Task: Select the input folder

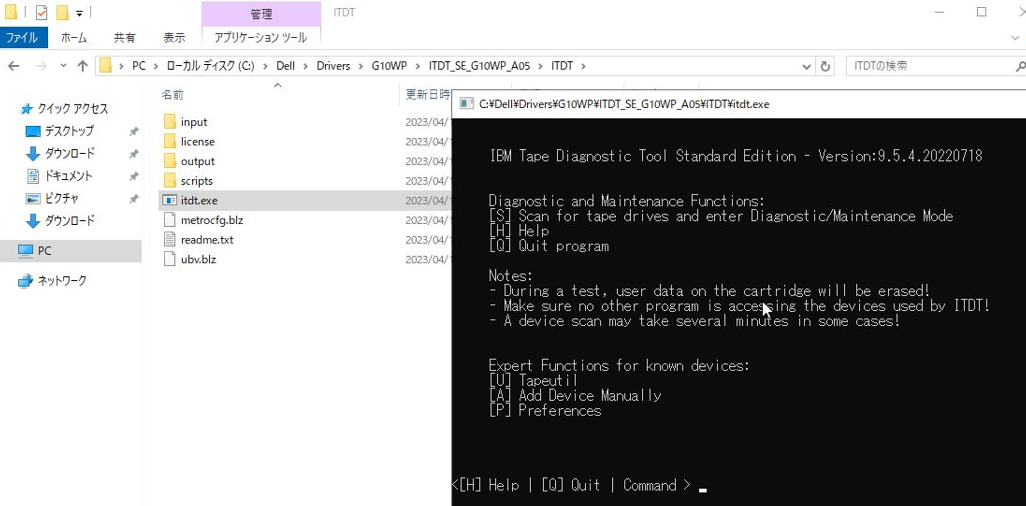Action: pos(194,122)
